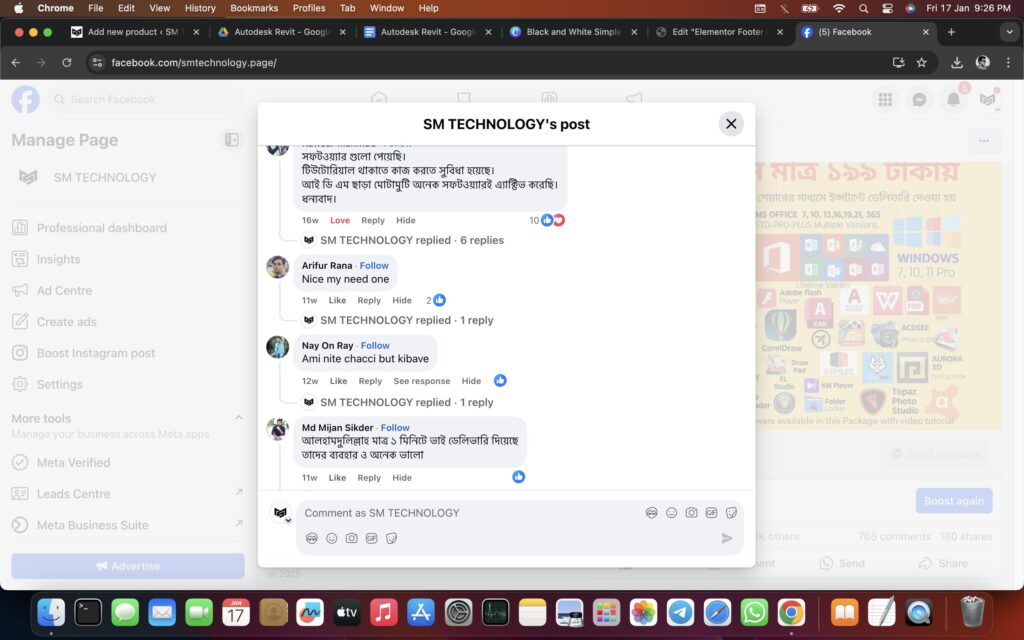
Task: Click the send comment arrow
Action: [727, 538]
